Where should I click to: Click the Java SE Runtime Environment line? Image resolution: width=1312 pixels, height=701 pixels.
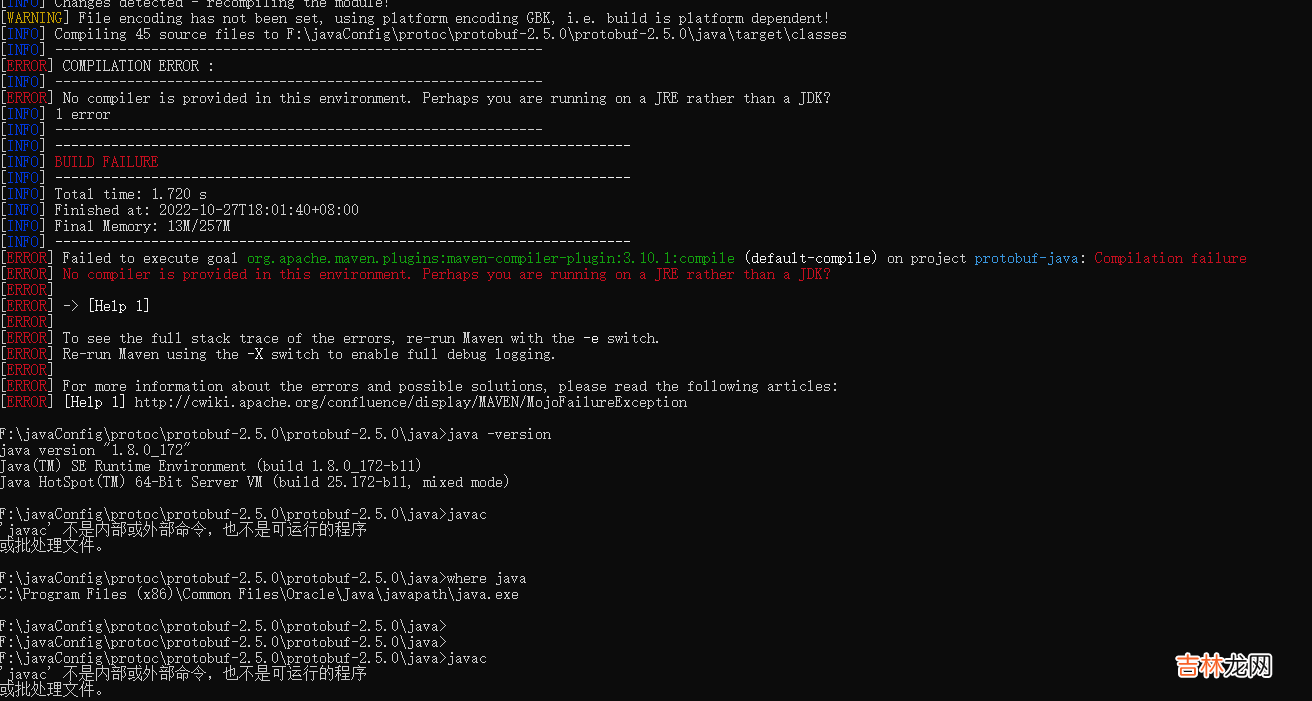210,466
